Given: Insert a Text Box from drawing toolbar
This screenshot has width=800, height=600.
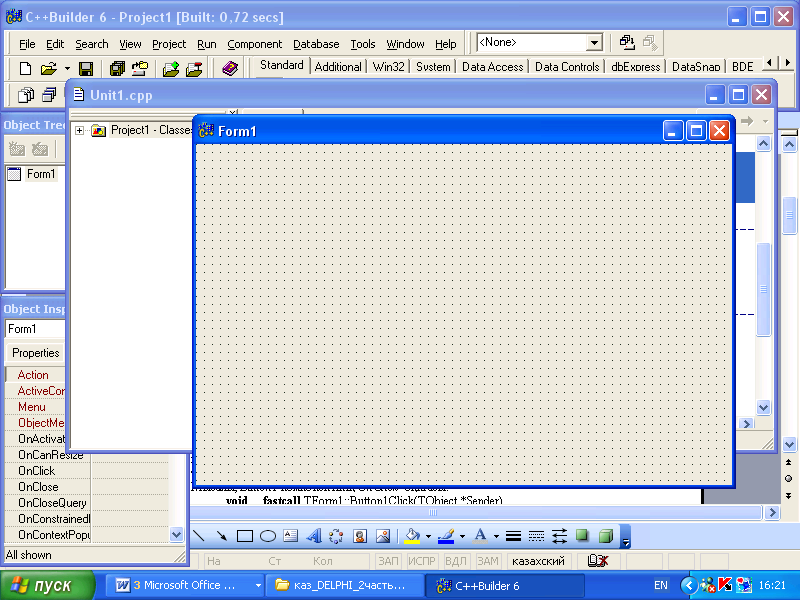Looking at the screenshot, I should click(x=290, y=536).
